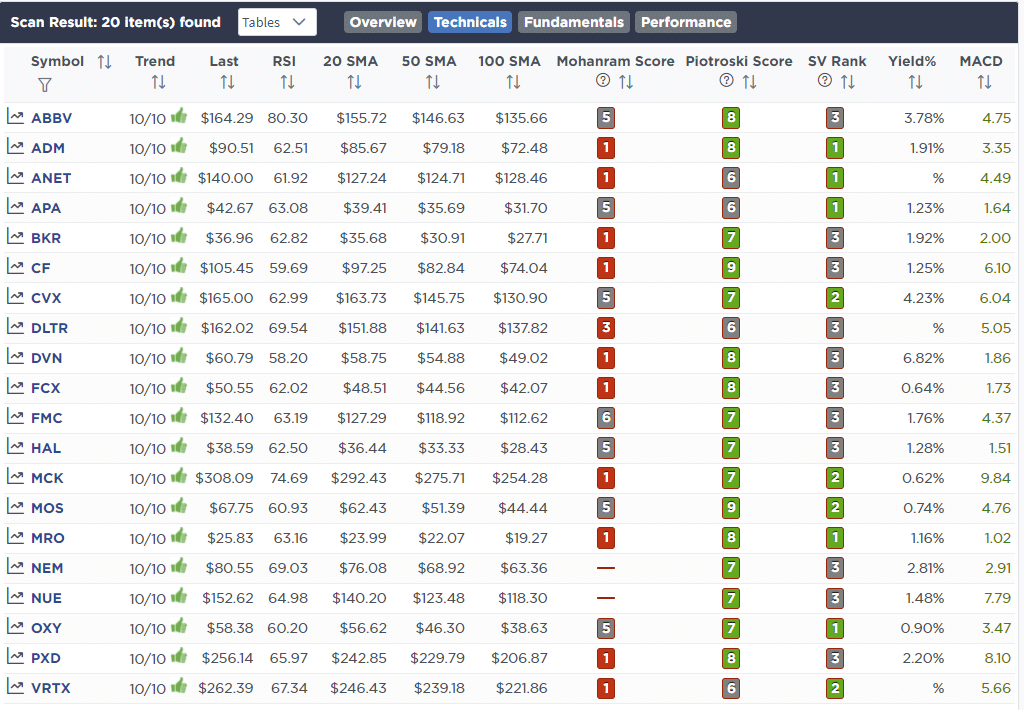The height and width of the screenshot is (710, 1024).
Task: Switch to the Overview tab
Action: click(383, 22)
